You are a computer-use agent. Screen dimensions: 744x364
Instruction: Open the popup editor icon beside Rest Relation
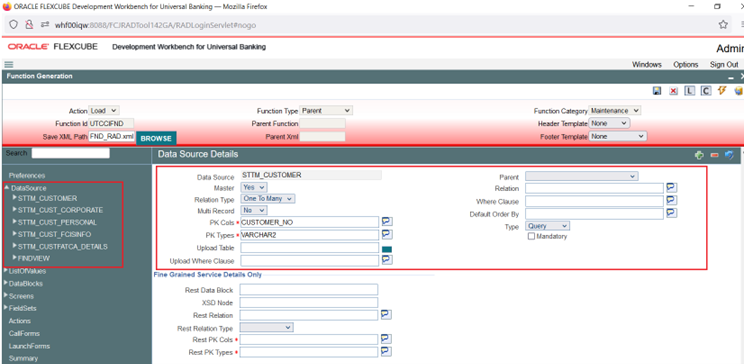387,314
